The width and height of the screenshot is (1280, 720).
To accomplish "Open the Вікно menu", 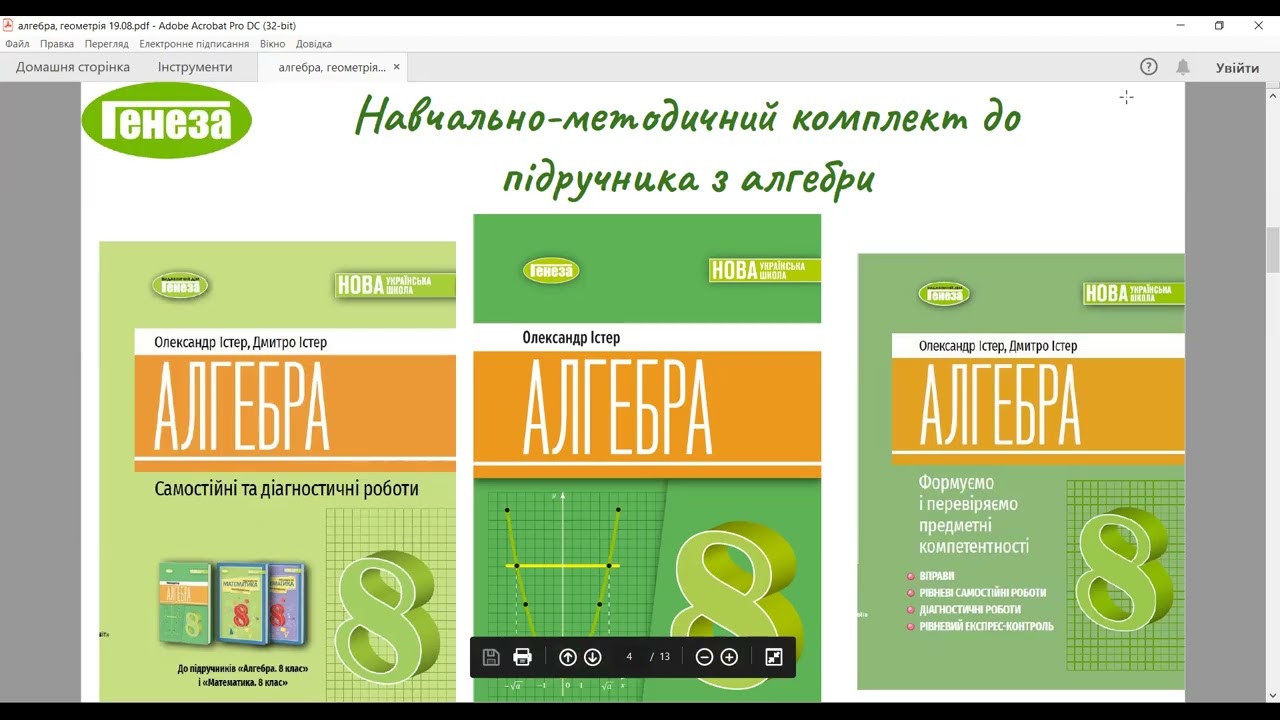I will pyautogui.click(x=272, y=44).
